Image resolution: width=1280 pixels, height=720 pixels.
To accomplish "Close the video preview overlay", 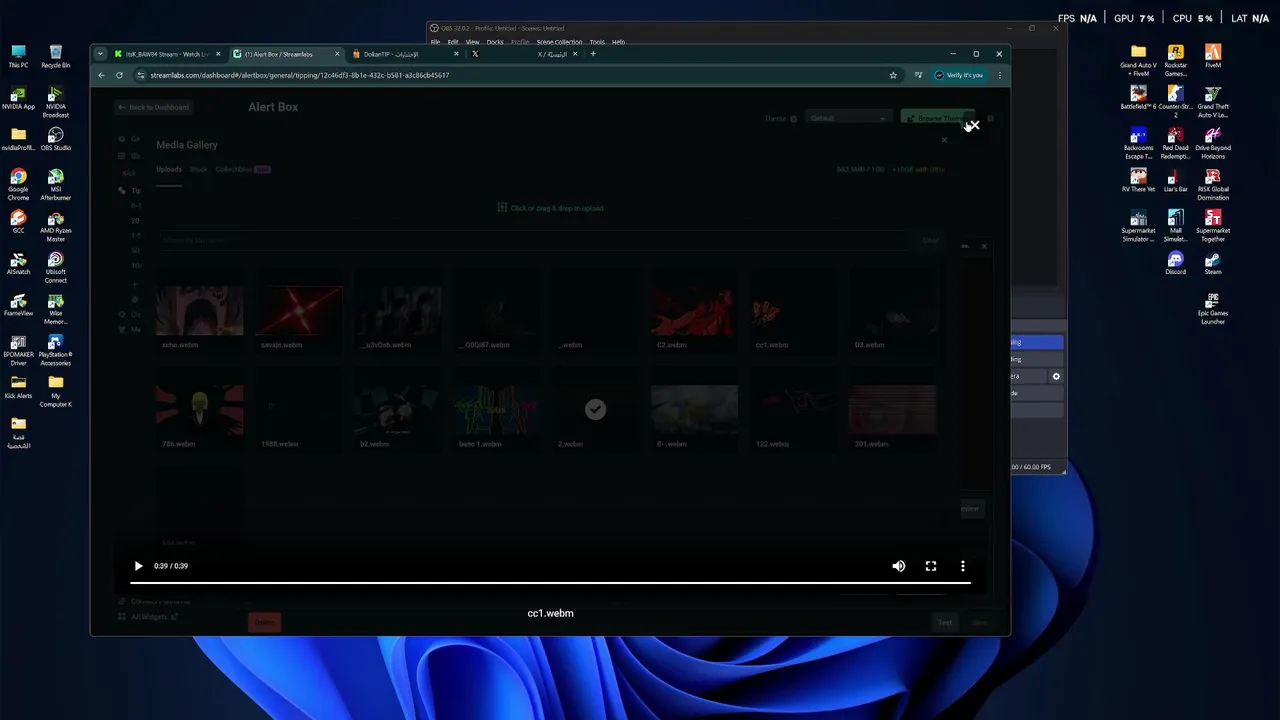I will click(973, 126).
